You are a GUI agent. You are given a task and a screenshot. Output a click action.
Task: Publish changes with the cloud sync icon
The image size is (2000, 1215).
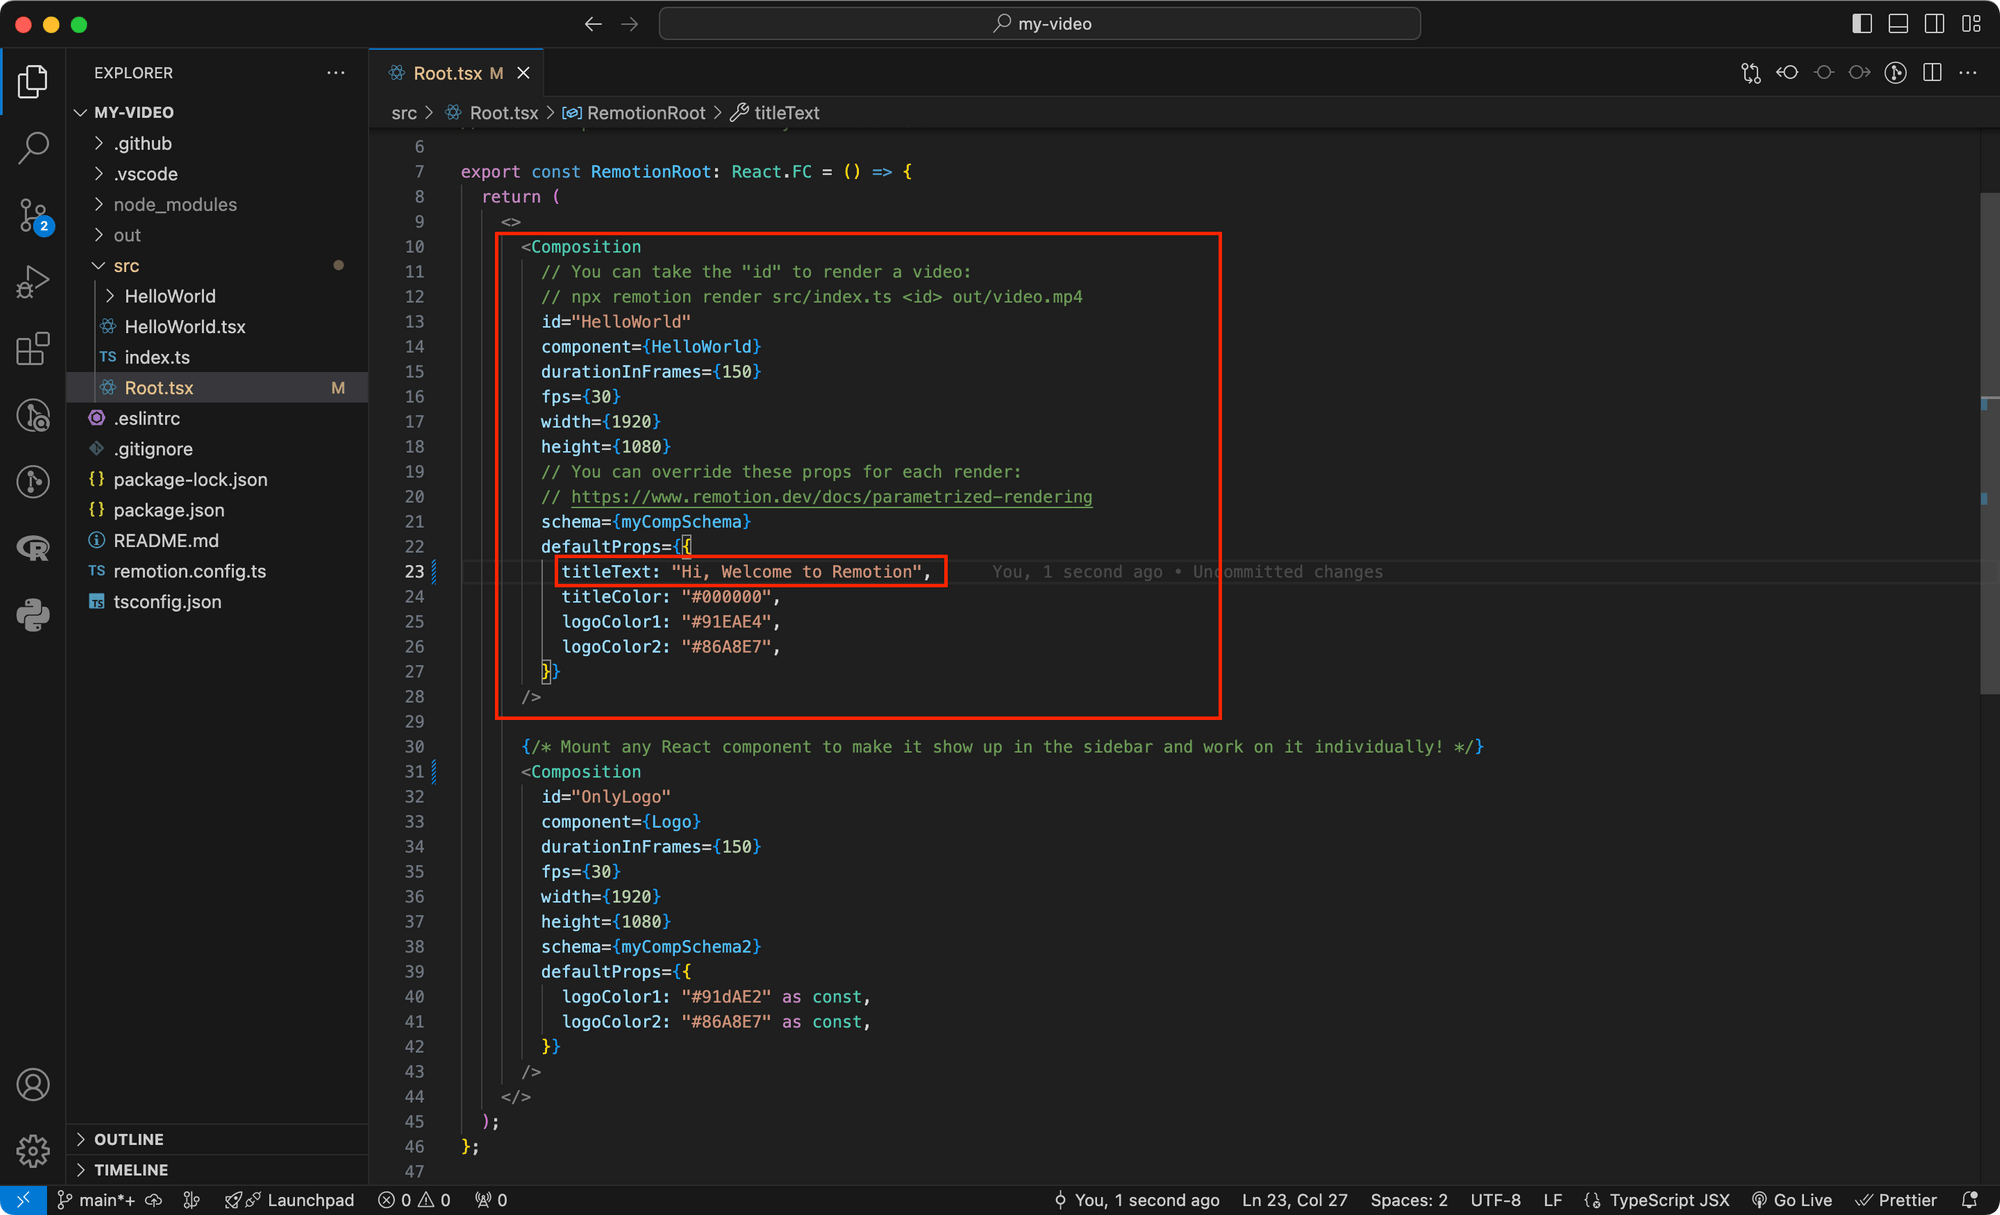click(154, 1200)
